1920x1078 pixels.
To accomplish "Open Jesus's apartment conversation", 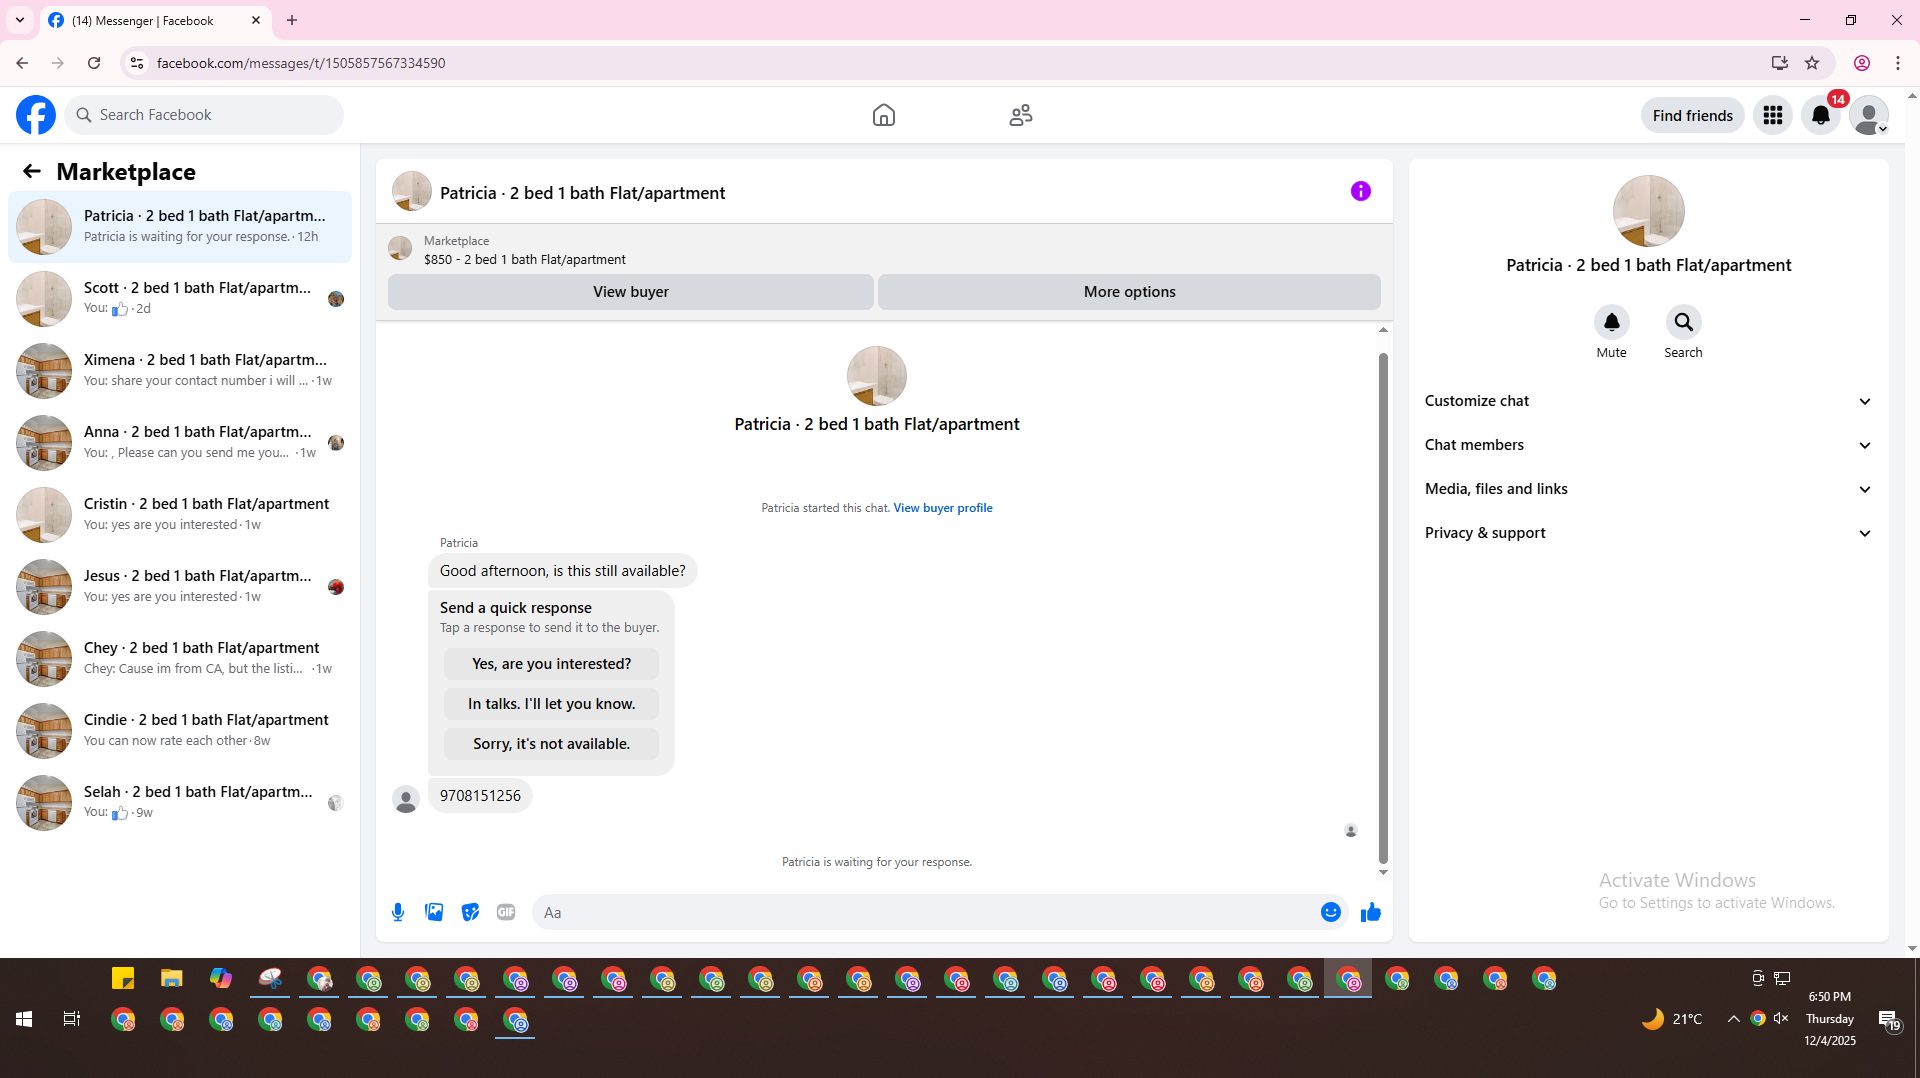I will (x=180, y=586).
